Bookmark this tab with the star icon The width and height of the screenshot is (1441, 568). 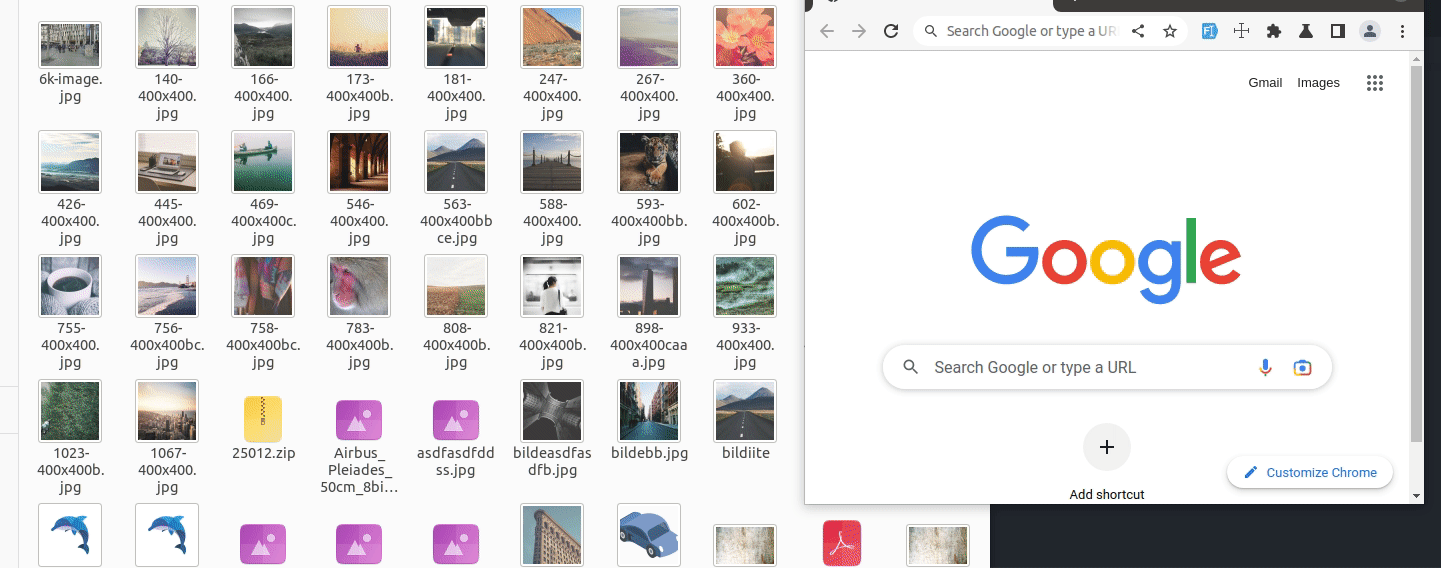point(1170,31)
